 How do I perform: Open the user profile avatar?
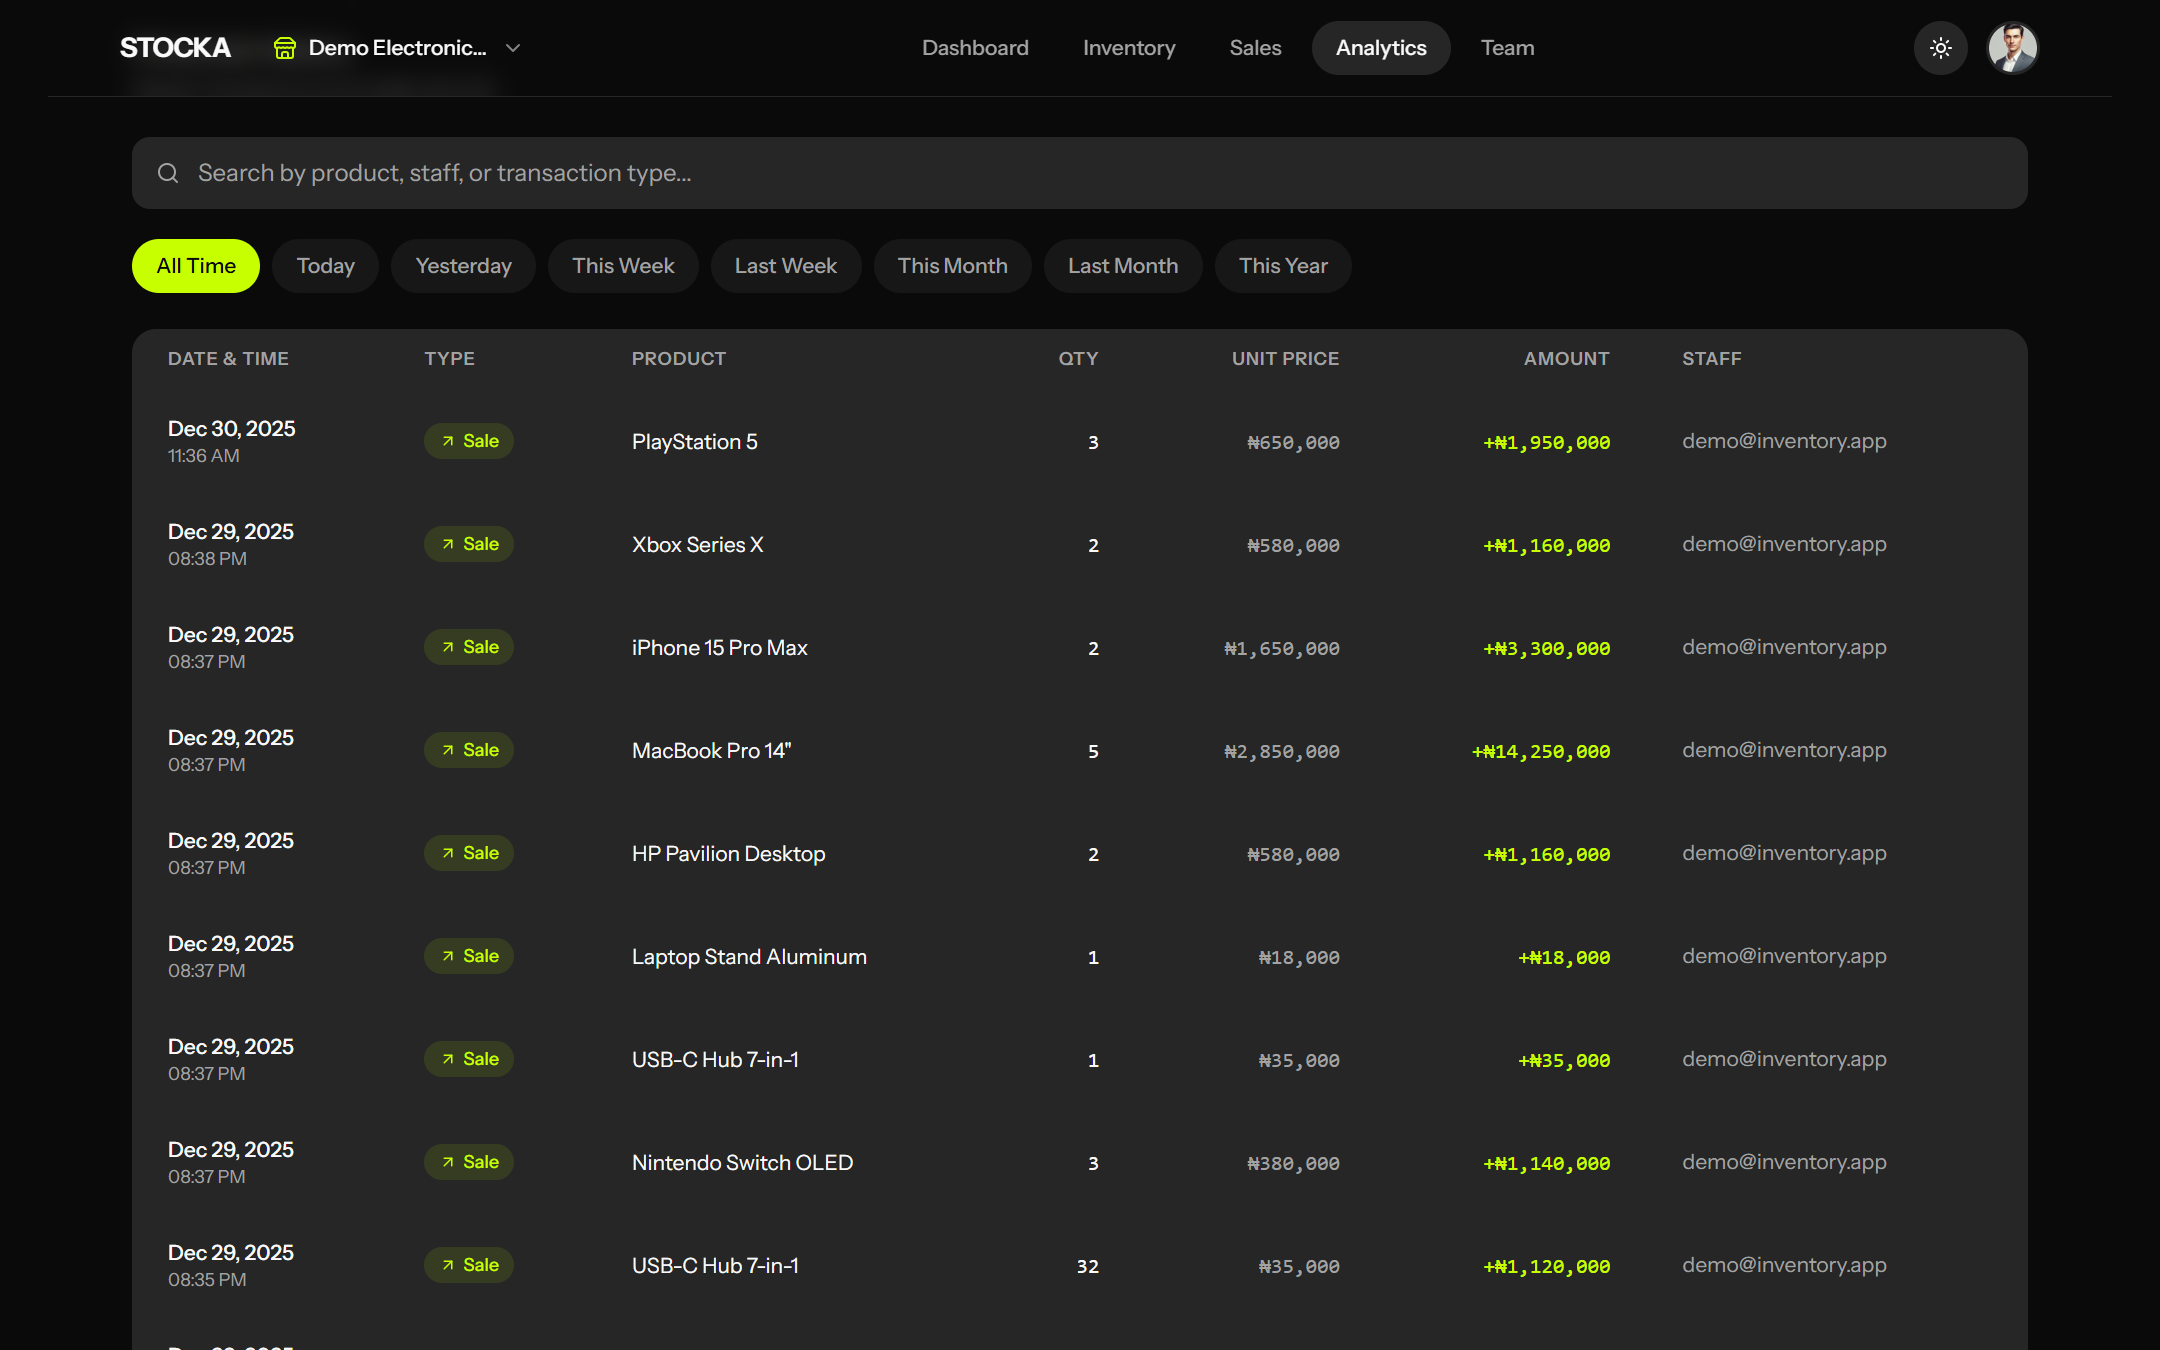[x=2012, y=48]
